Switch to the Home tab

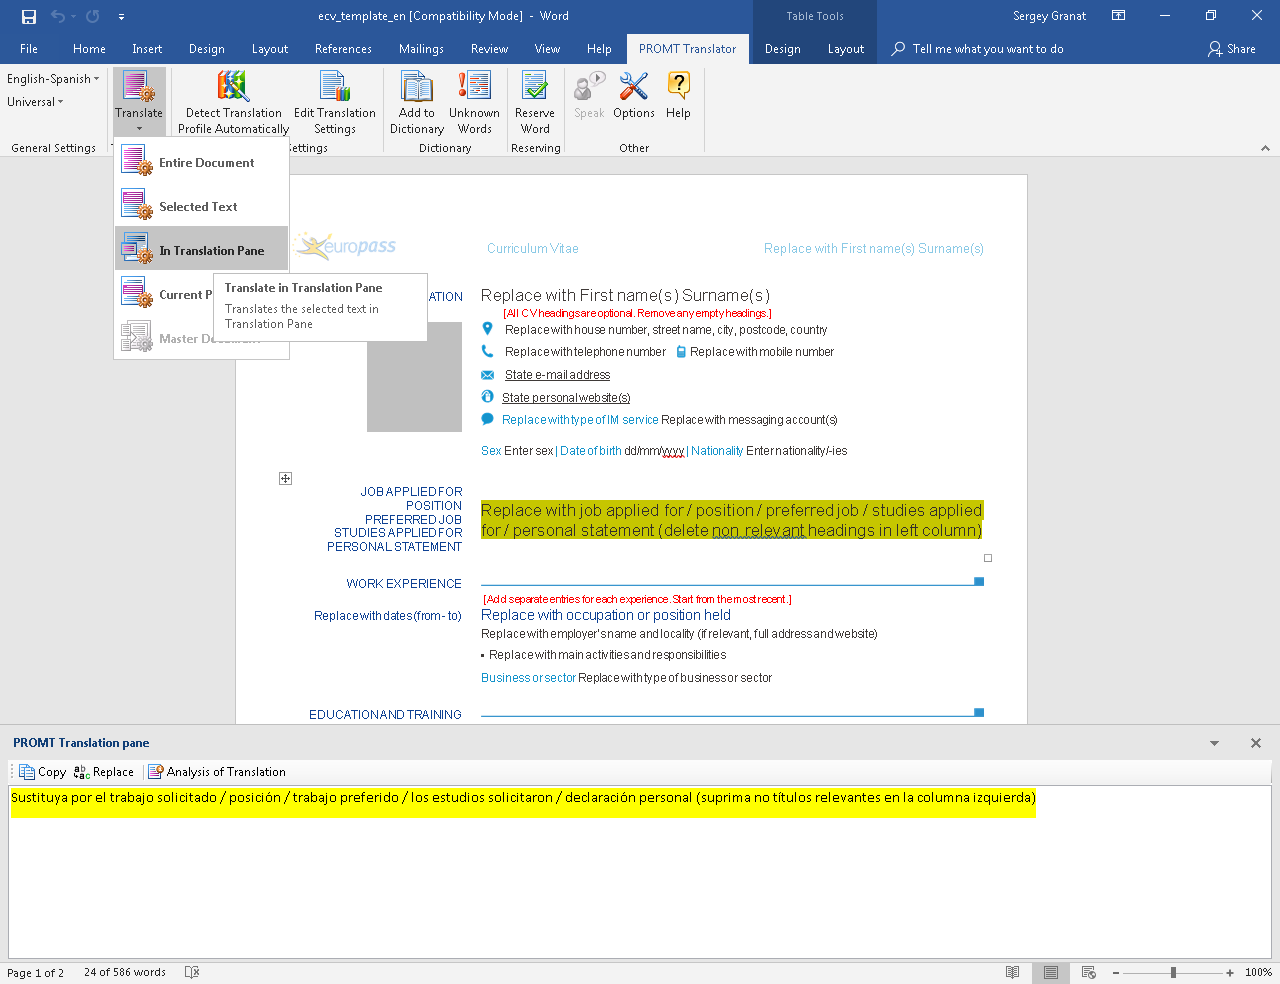89,48
